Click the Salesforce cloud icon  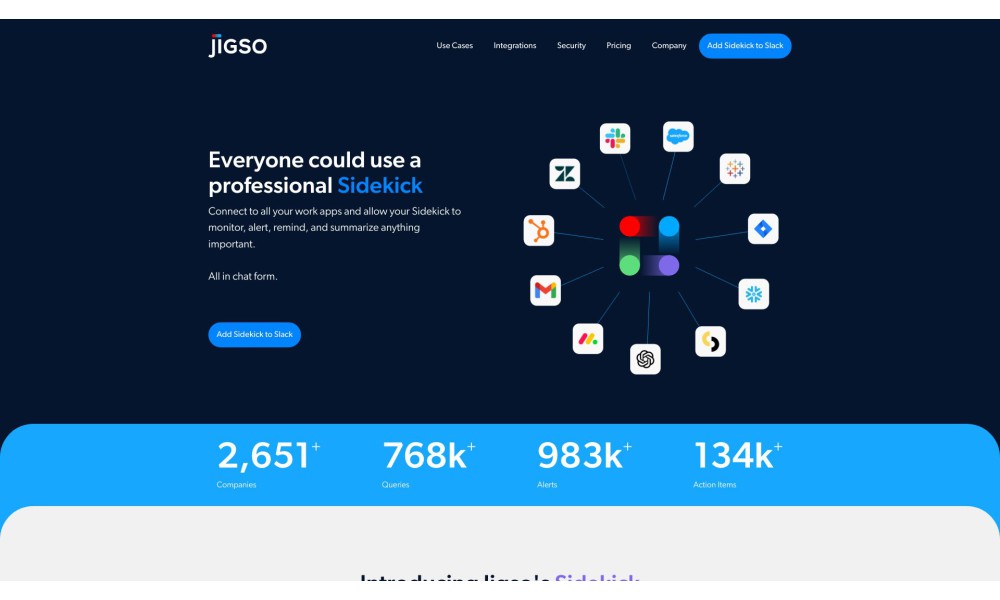[678, 136]
